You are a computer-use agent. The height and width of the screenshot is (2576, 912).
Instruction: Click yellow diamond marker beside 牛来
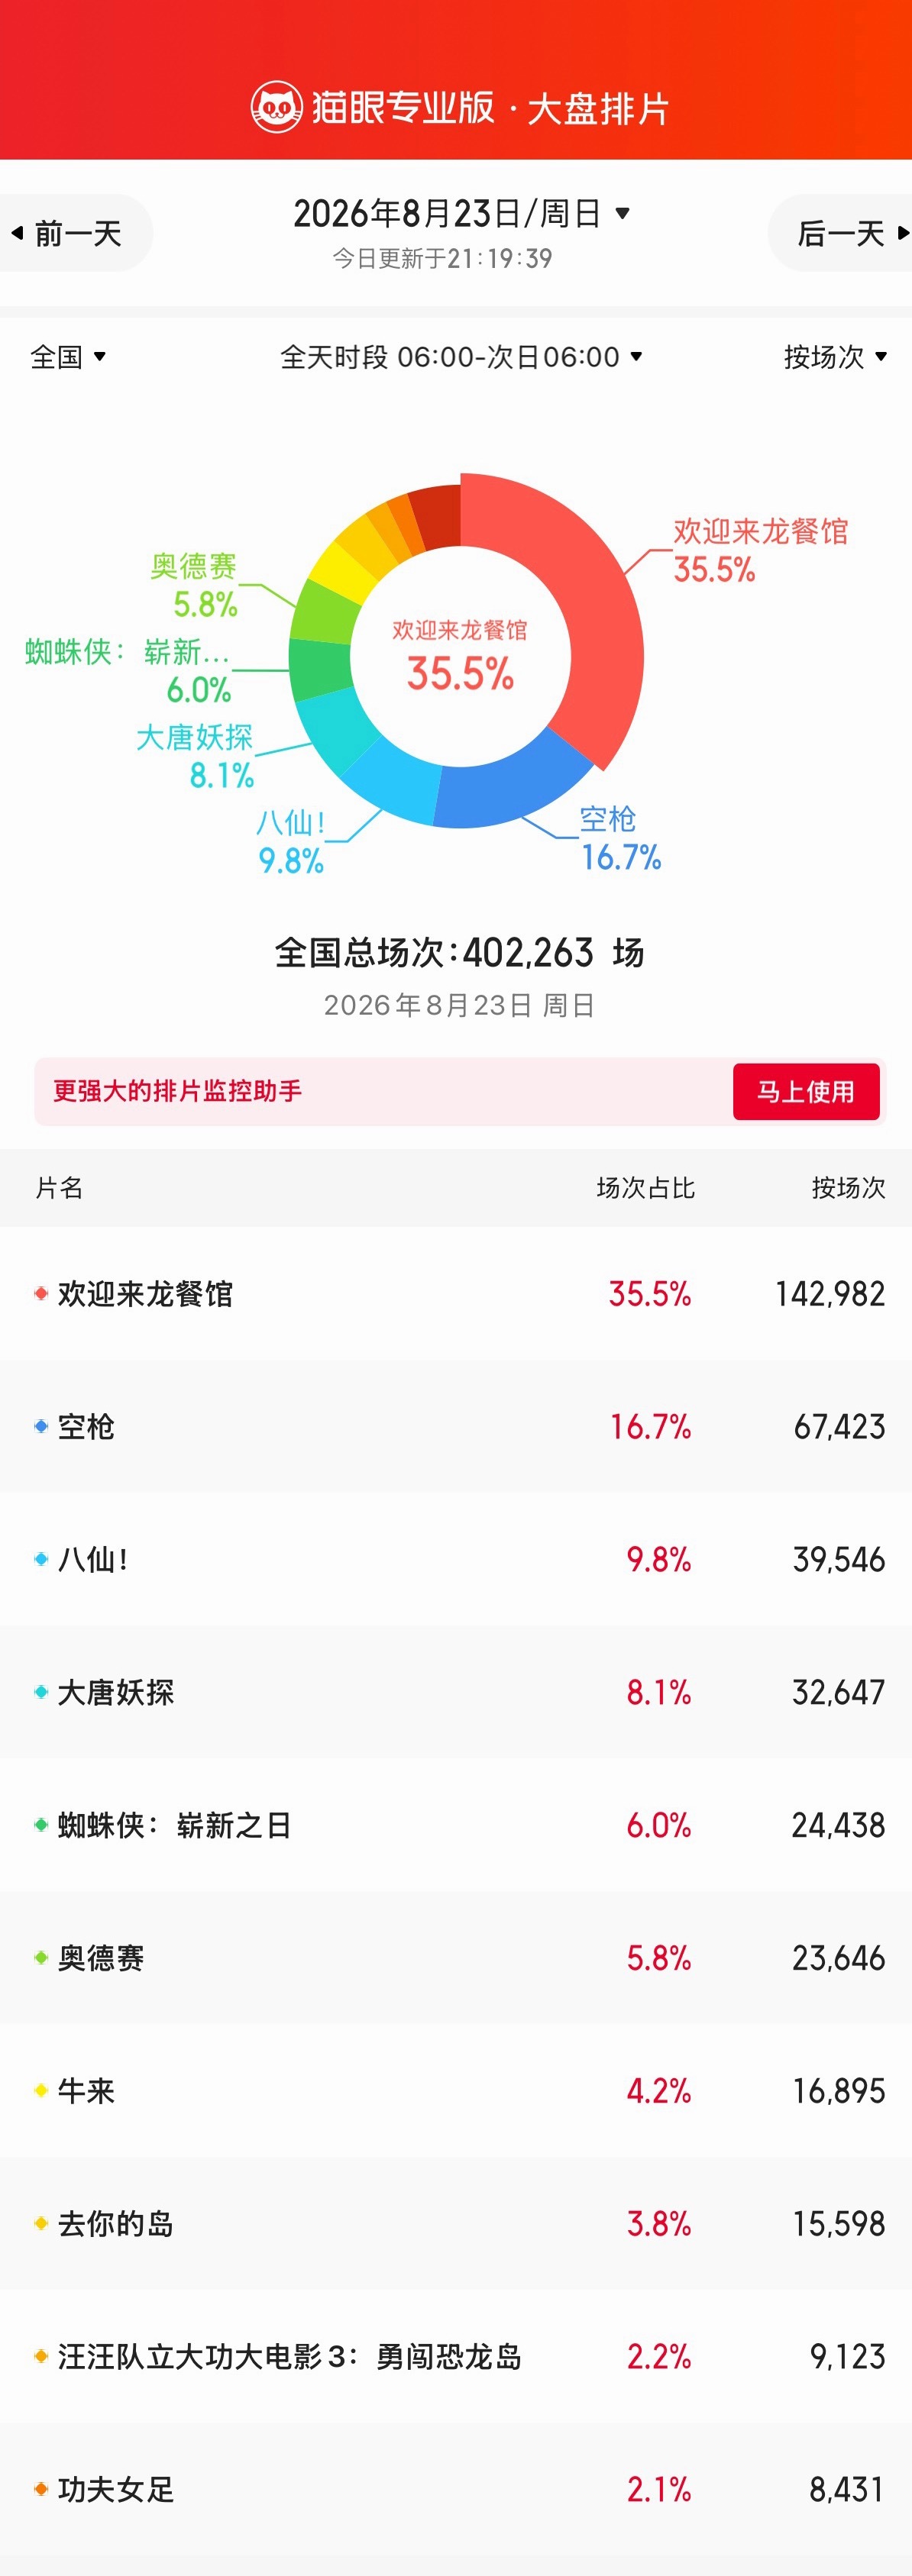coord(41,2090)
